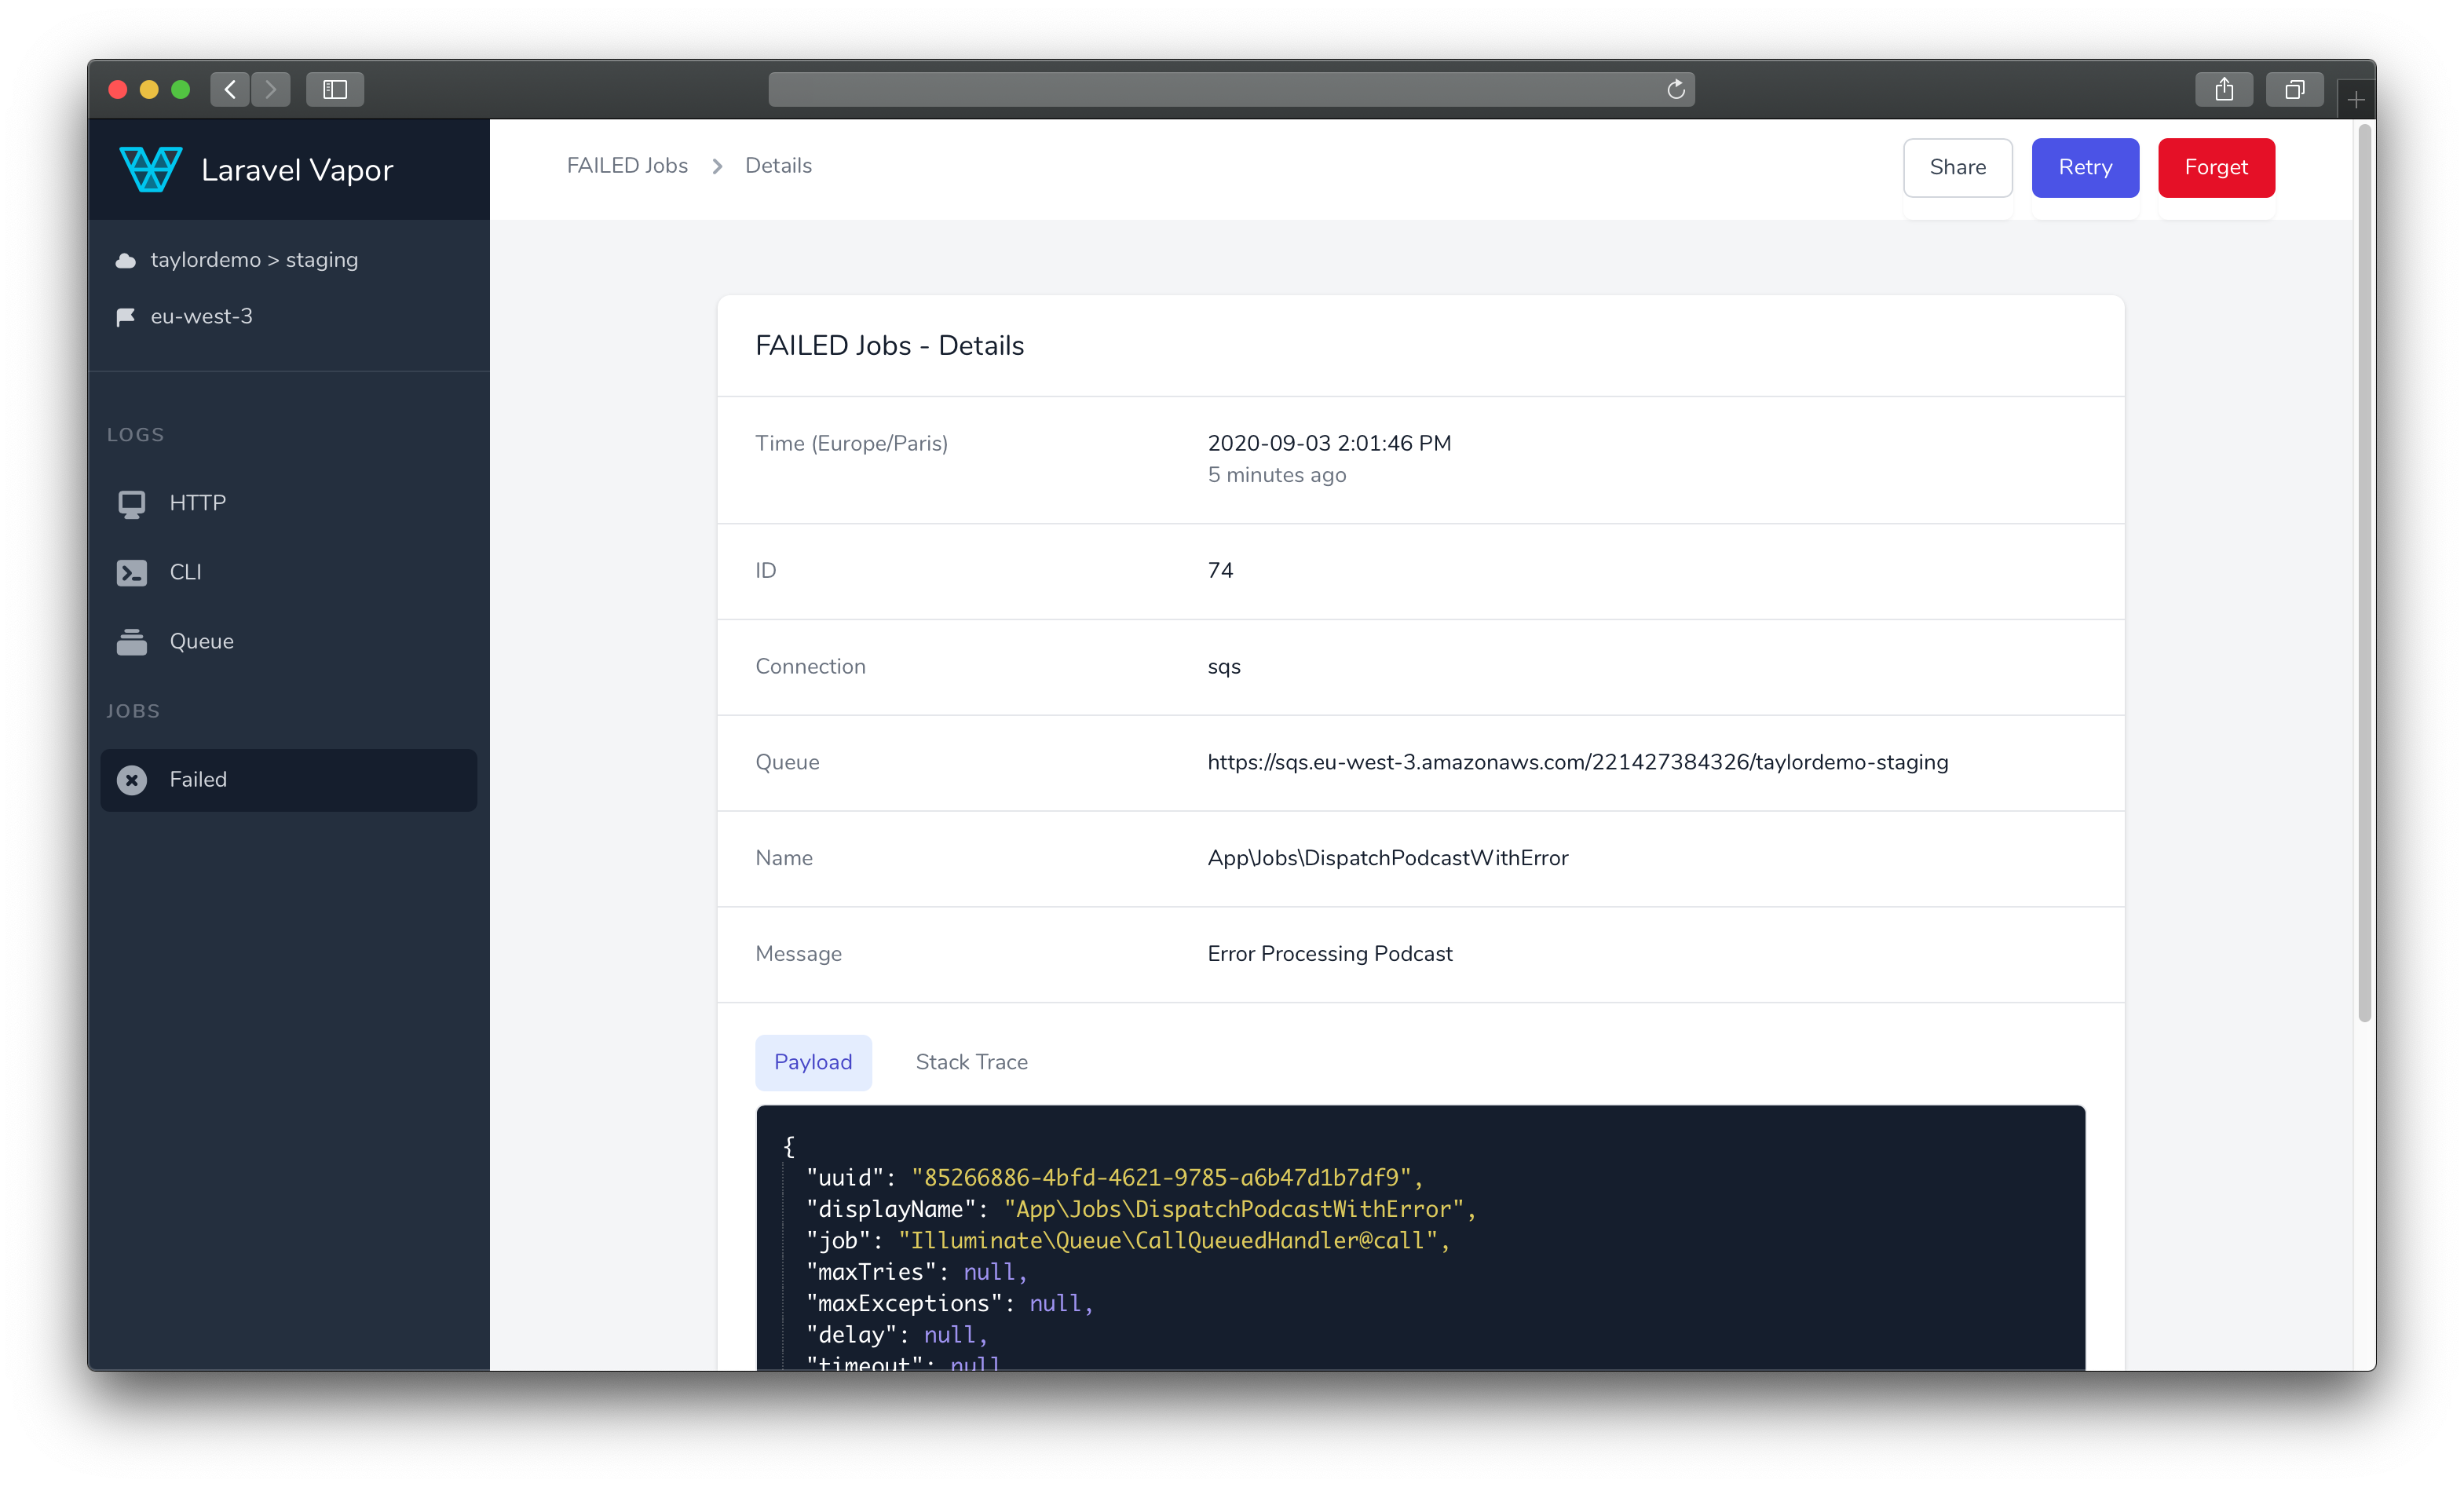Screen dimensions: 2464x1487
Task: Toggle the browser sidebar button
Action: tap(335, 90)
